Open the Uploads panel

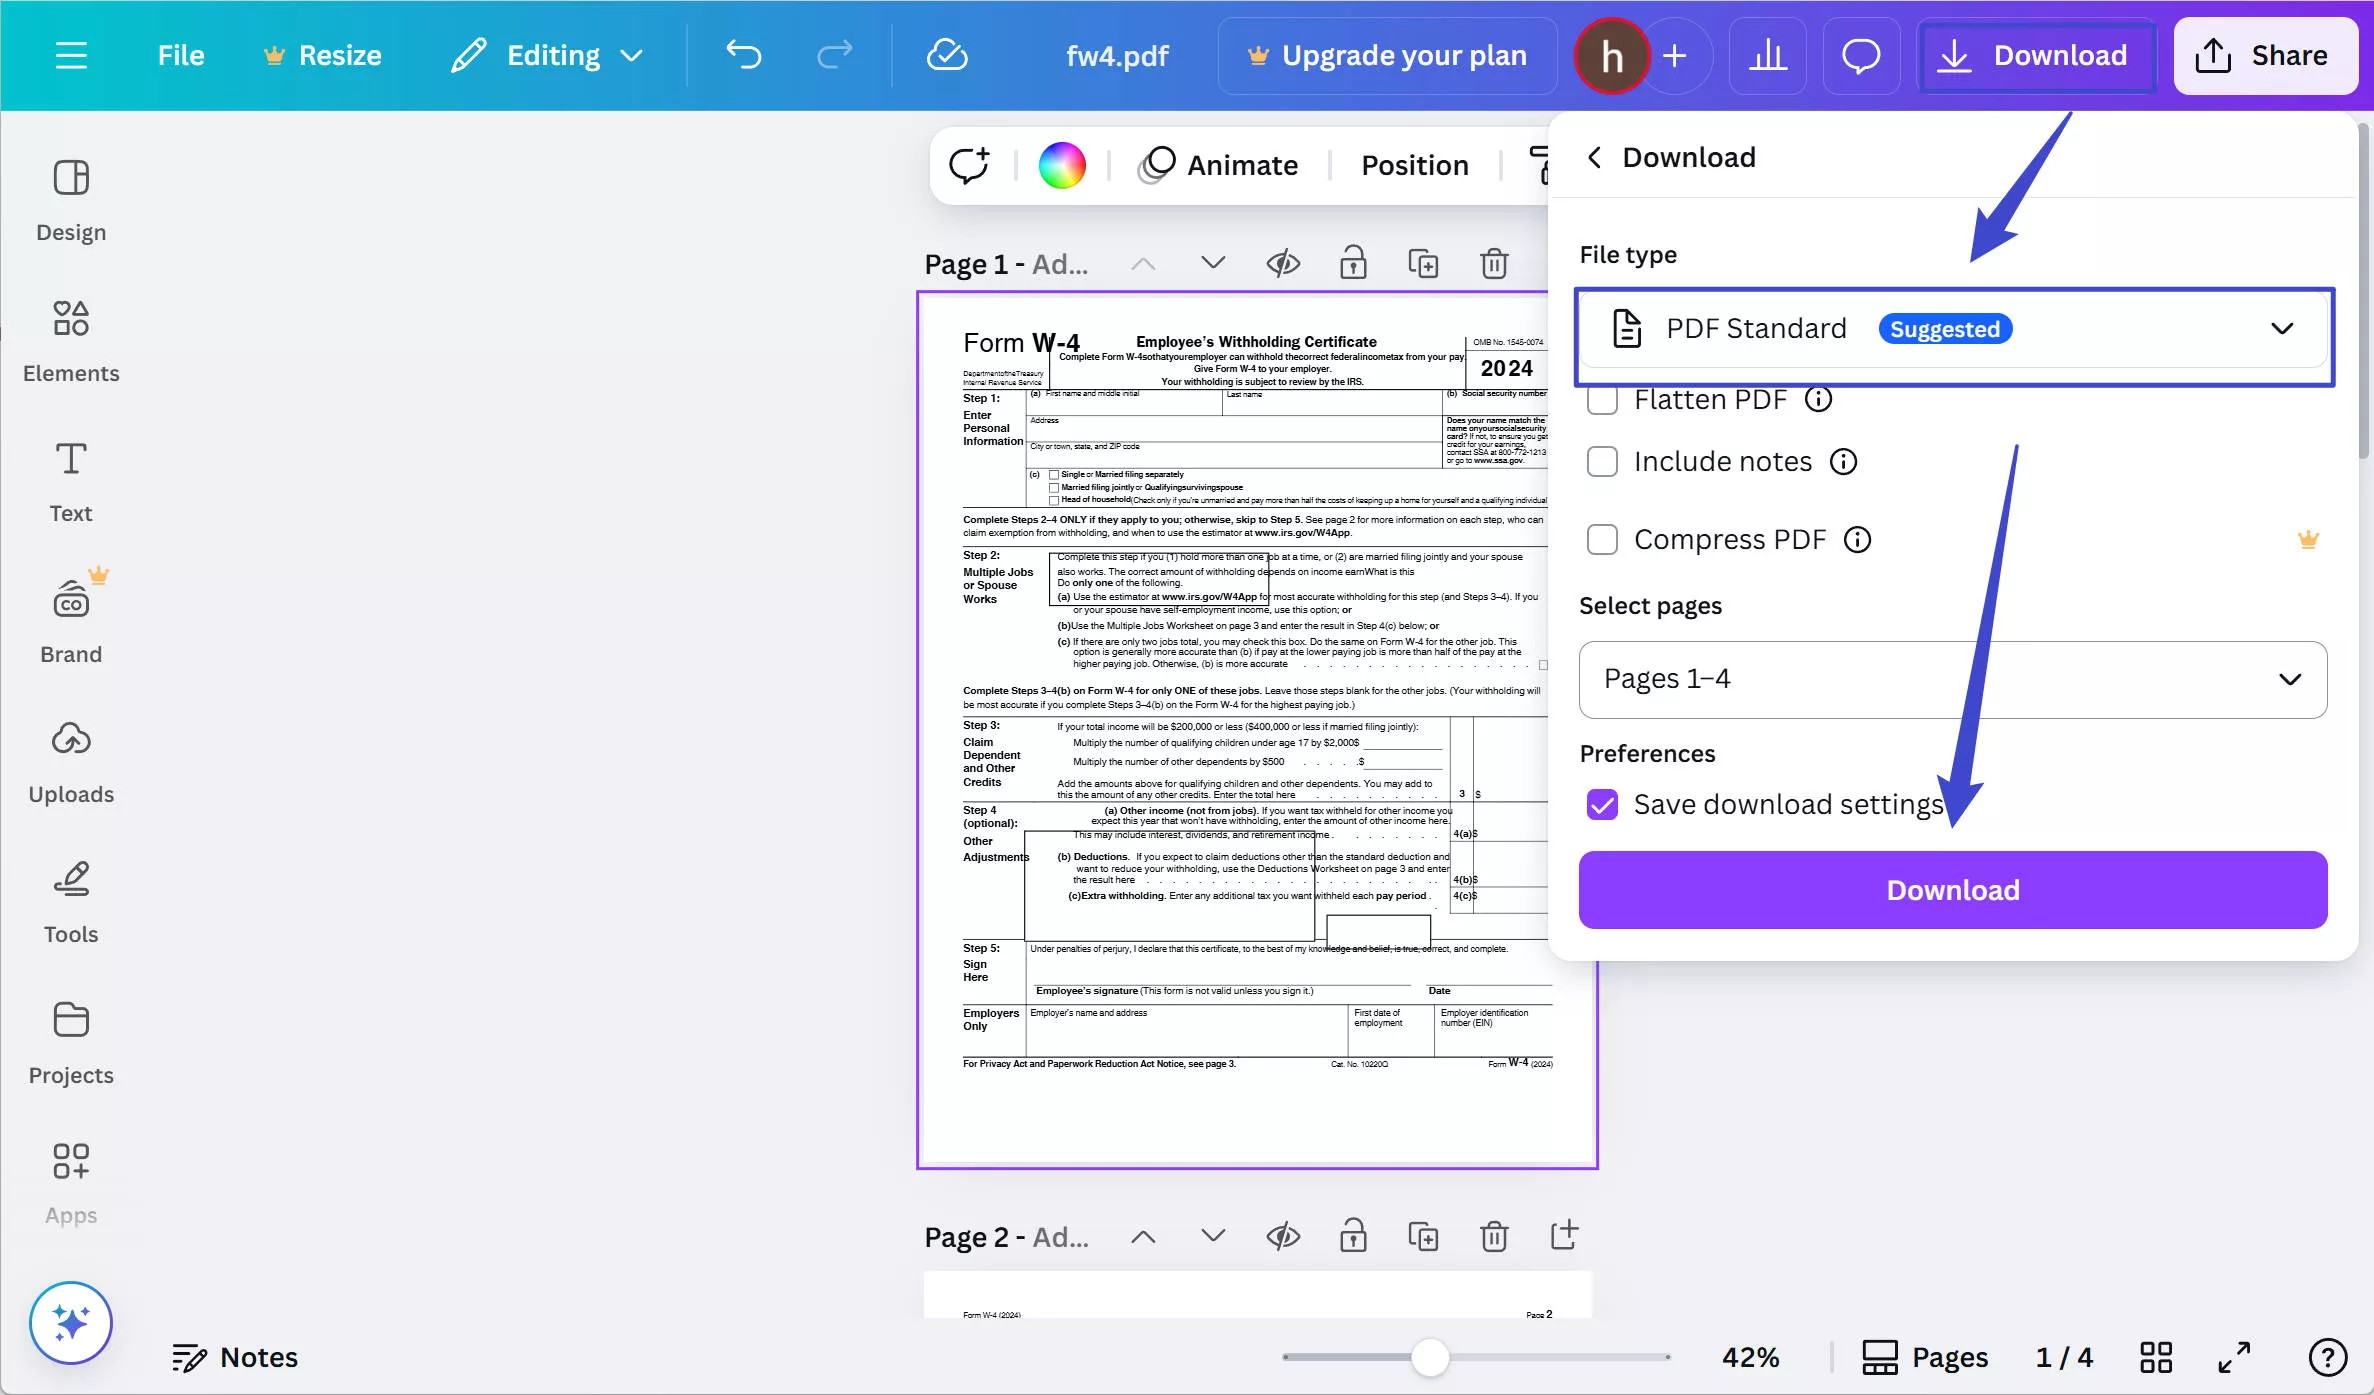70,760
